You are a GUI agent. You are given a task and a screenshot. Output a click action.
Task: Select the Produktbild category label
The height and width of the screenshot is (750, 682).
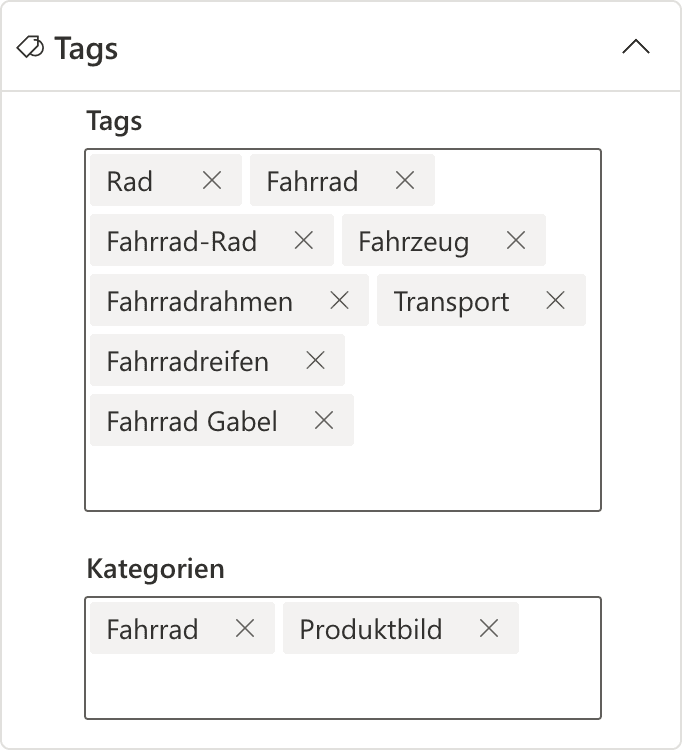click(371, 629)
